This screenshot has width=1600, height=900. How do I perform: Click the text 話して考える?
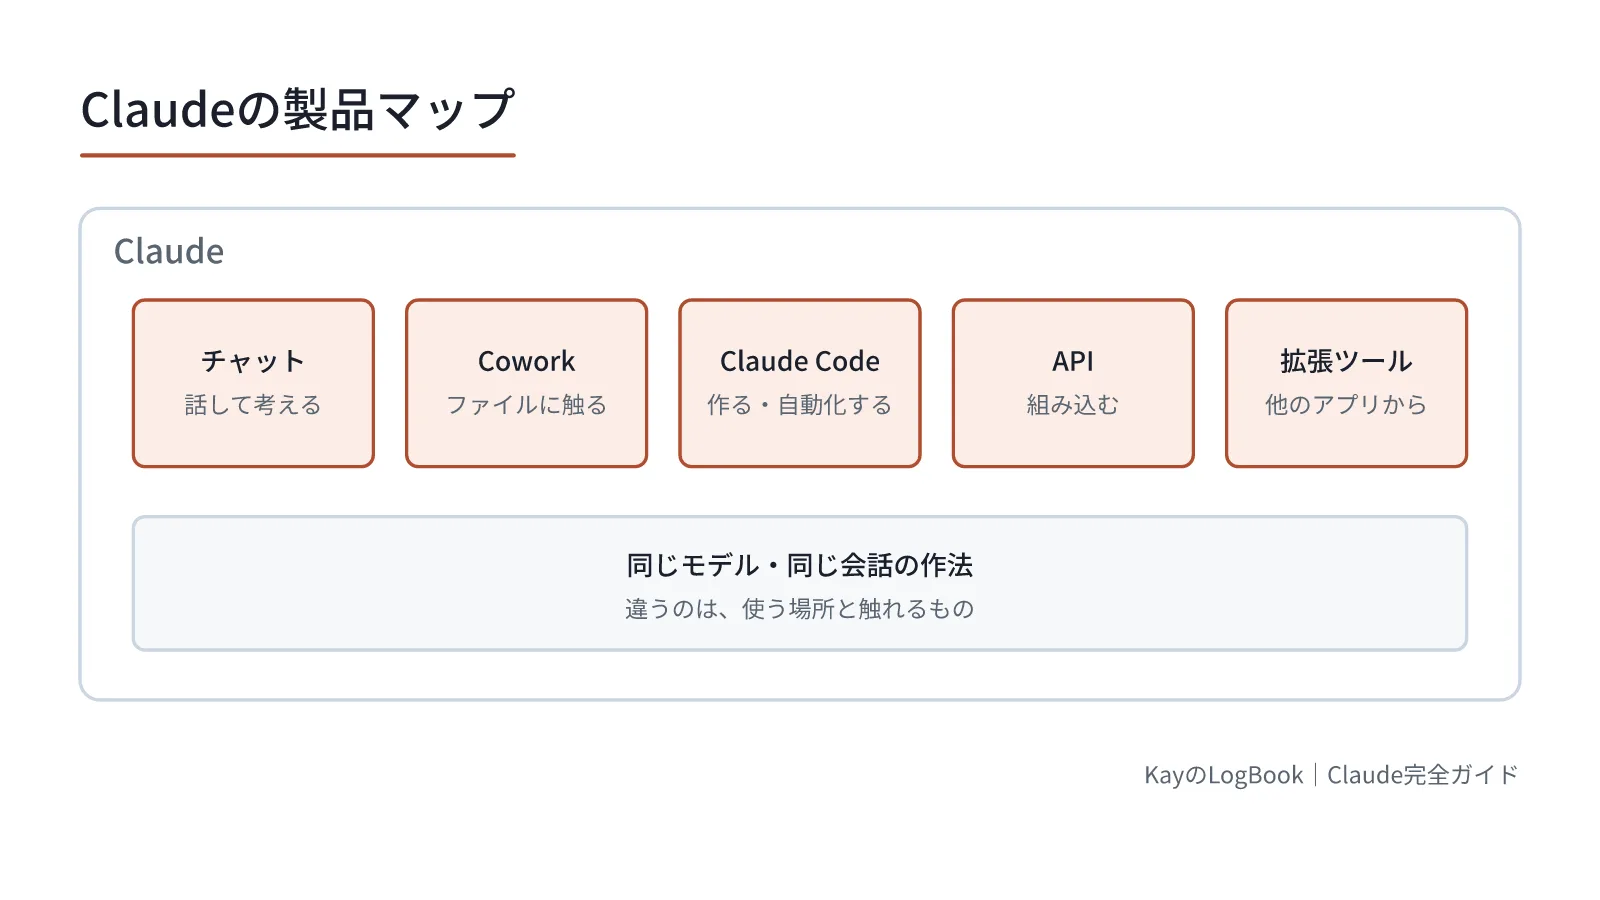[253, 405]
